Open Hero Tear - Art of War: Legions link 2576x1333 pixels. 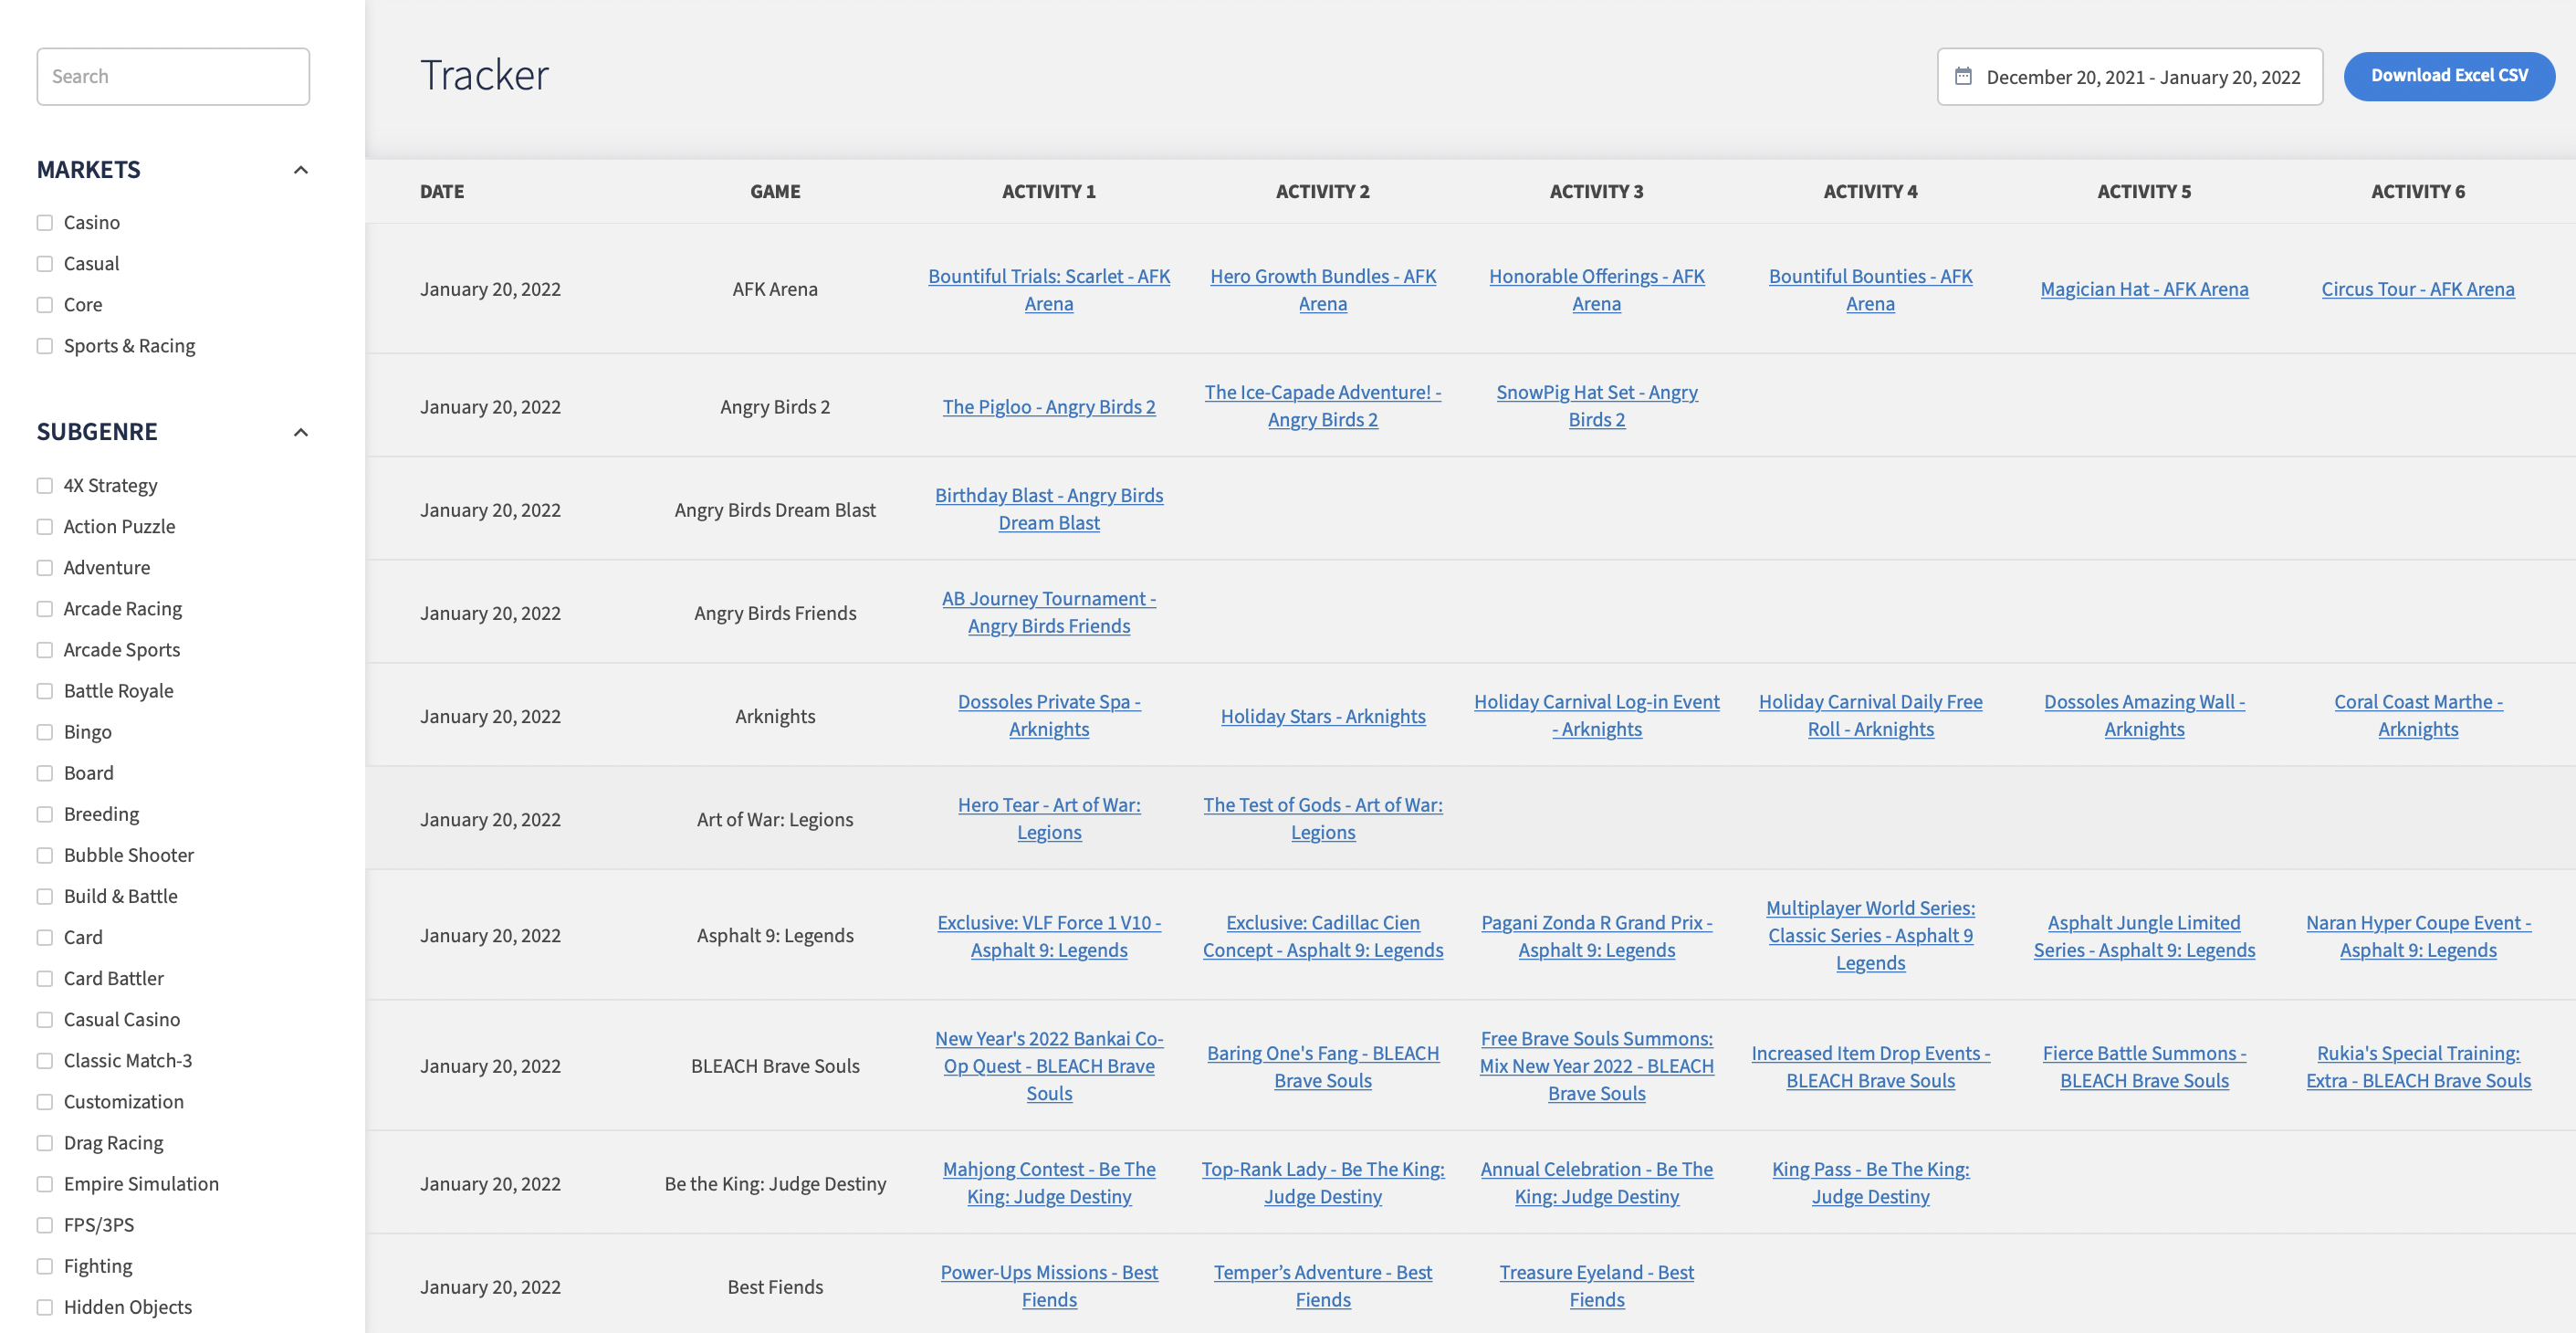(1048, 818)
